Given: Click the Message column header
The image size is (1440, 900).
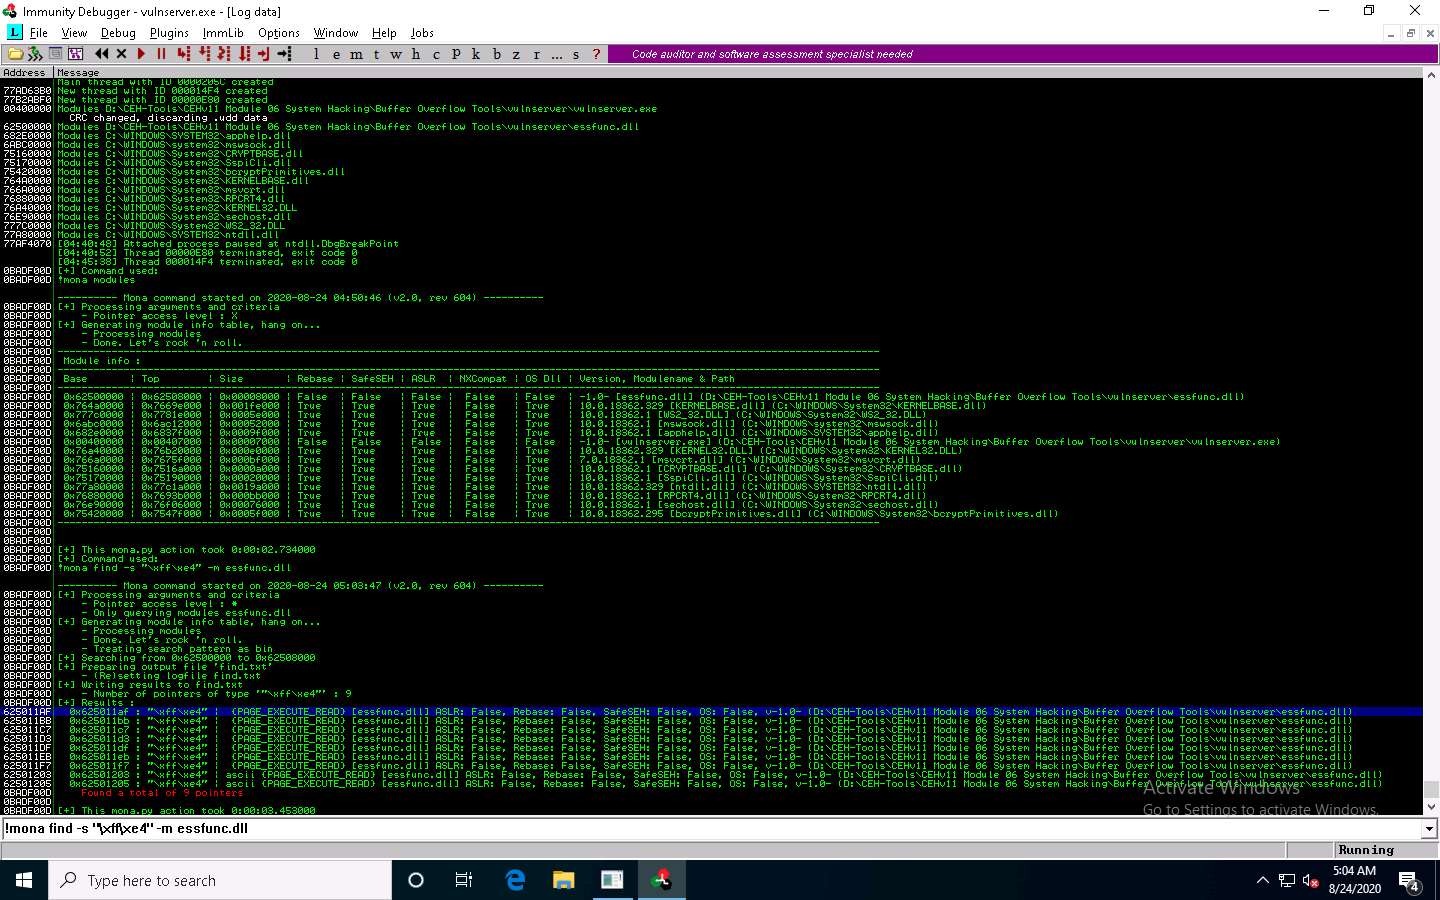Looking at the screenshot, I should click(738, 72).
